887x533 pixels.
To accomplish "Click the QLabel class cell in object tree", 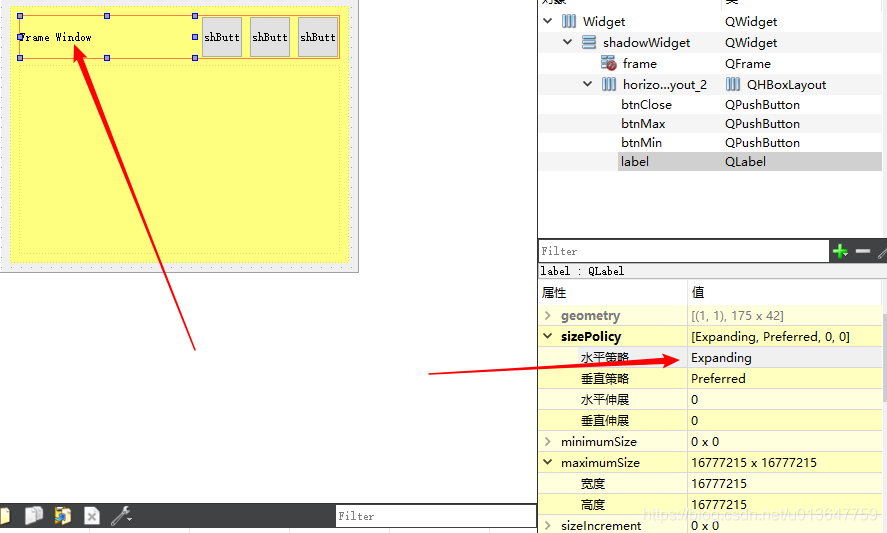I will tap(745, 162).
